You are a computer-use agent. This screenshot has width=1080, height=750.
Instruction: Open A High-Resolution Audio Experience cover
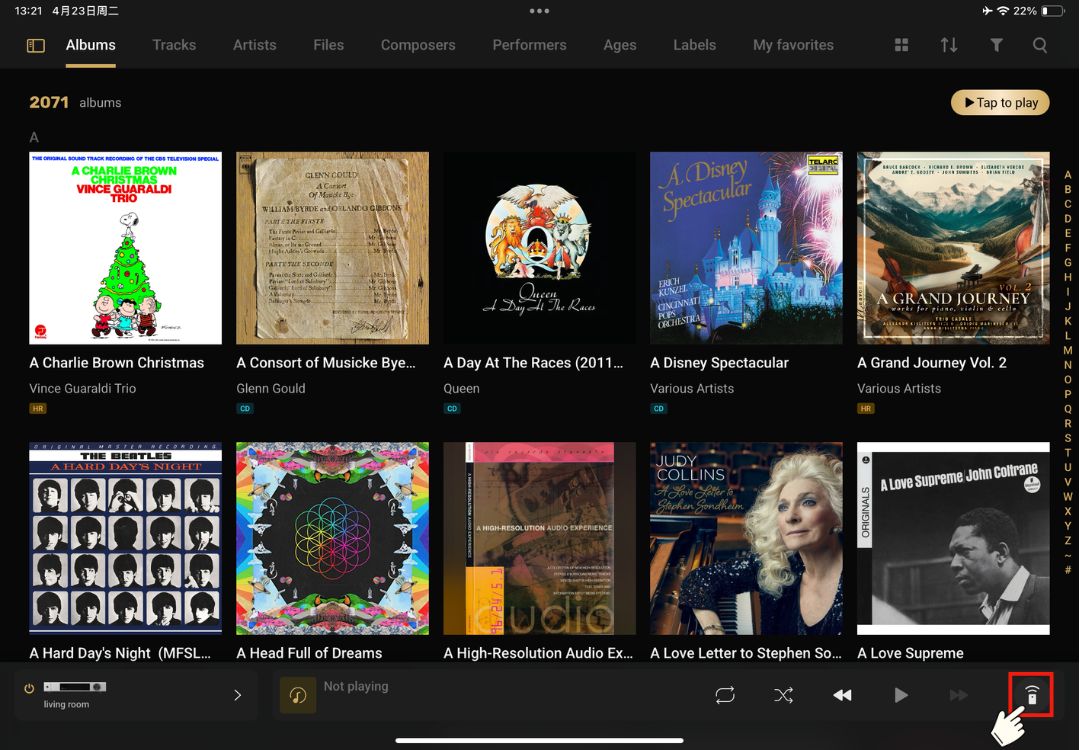coord(539,538)
